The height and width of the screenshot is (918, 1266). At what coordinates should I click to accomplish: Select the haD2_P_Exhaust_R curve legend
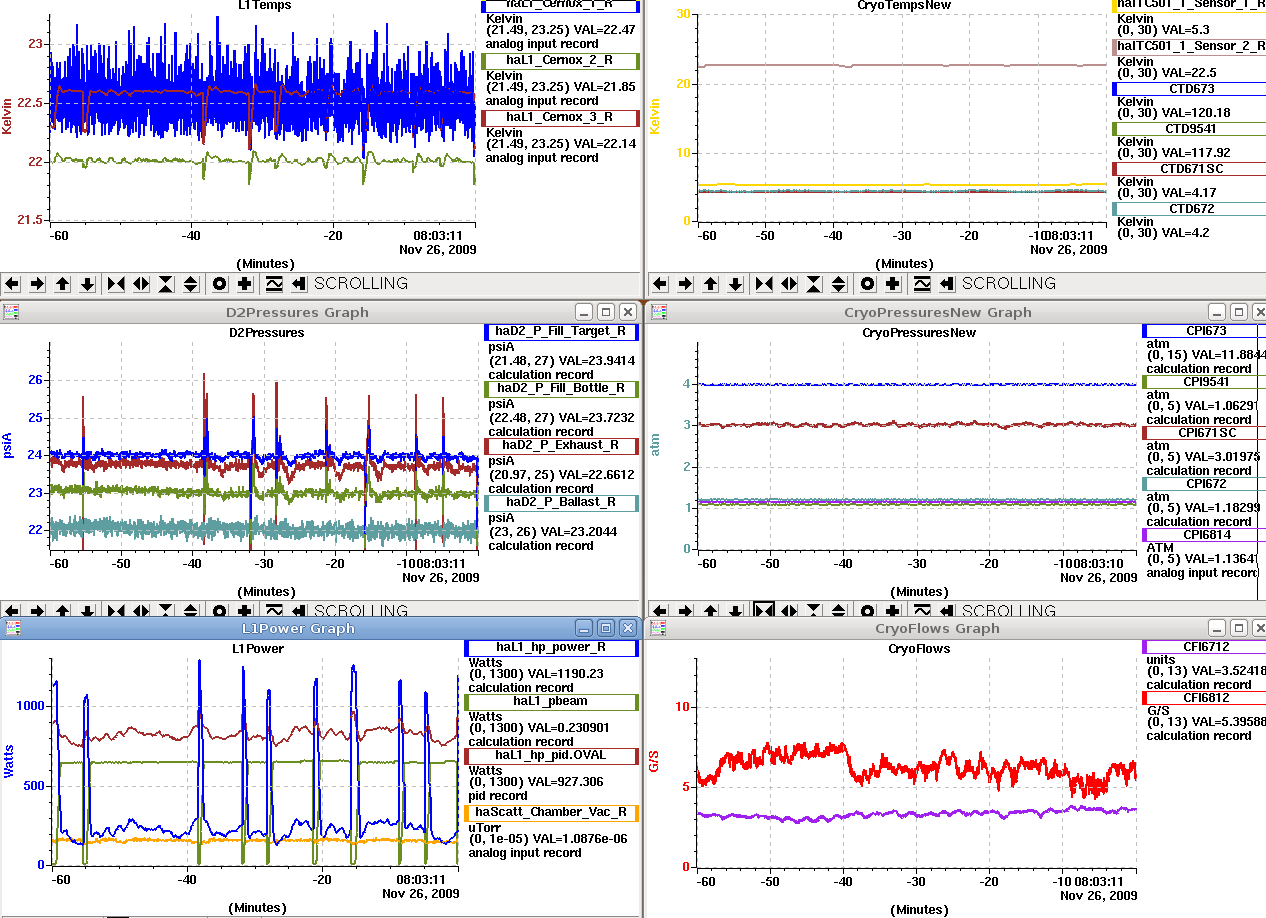(560, 445)
